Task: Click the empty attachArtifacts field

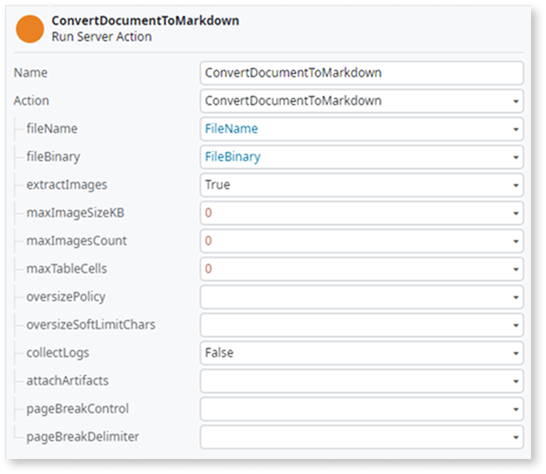Action: (361, 381)
